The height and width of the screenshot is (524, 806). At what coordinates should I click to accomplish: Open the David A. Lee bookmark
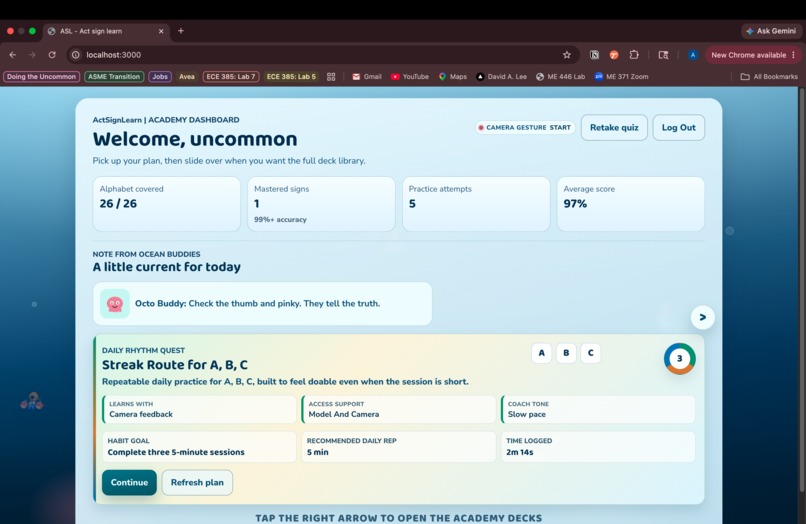click(501, 77)
